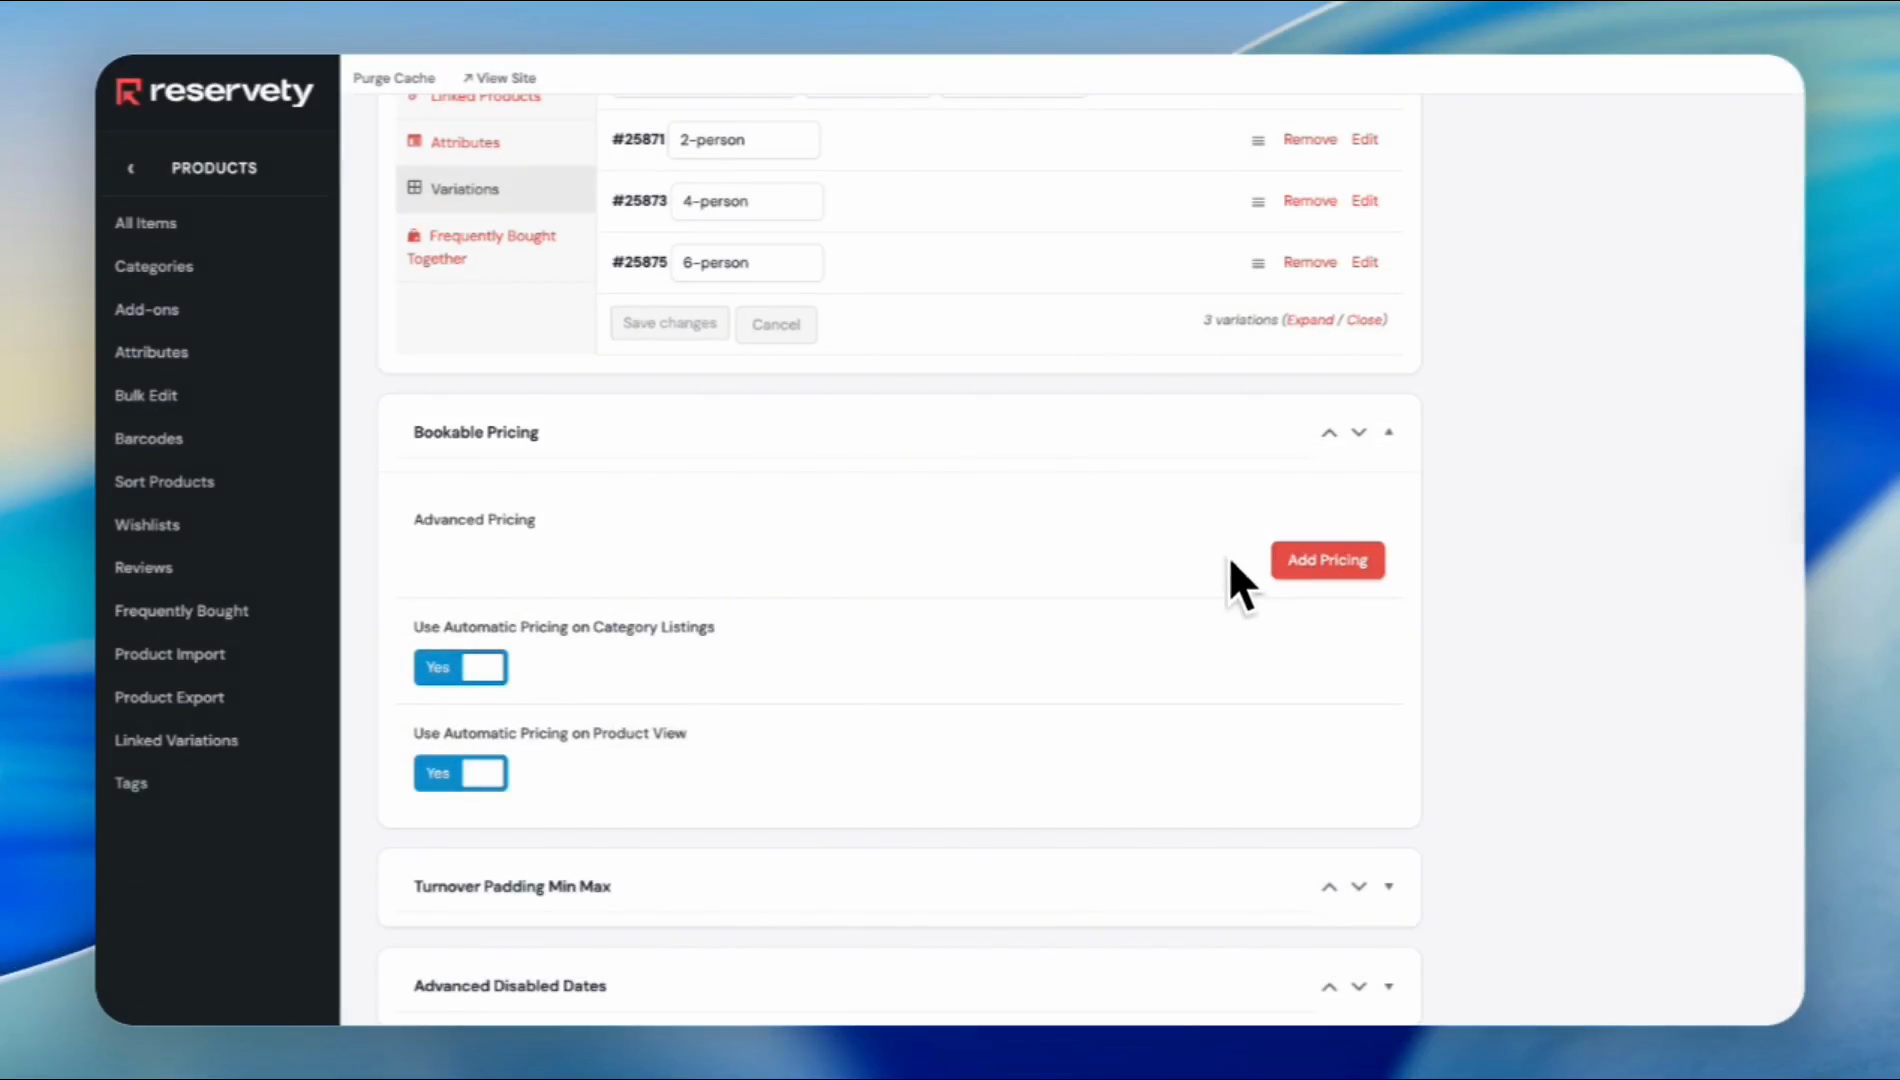Click the 6-person variation dropdown field

tap(746, 263)
